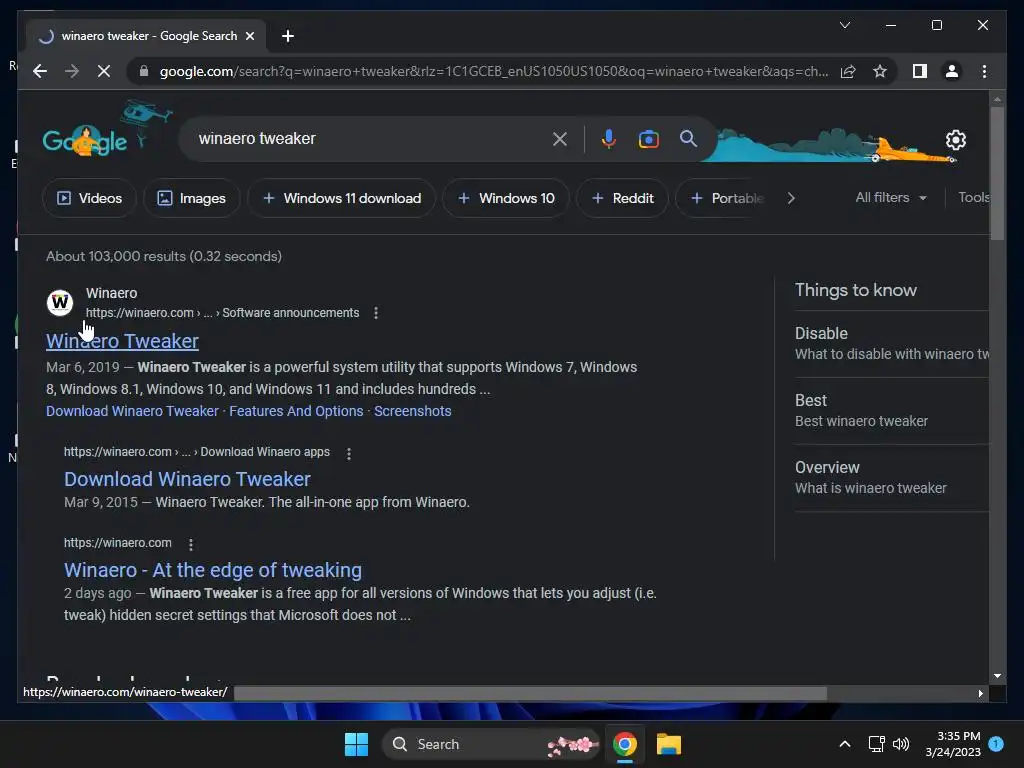Image resolution: width=1024 pixels, height=768 pixels.
Task: Click the horizontal scroll right arrow
Action: point(980,693)
